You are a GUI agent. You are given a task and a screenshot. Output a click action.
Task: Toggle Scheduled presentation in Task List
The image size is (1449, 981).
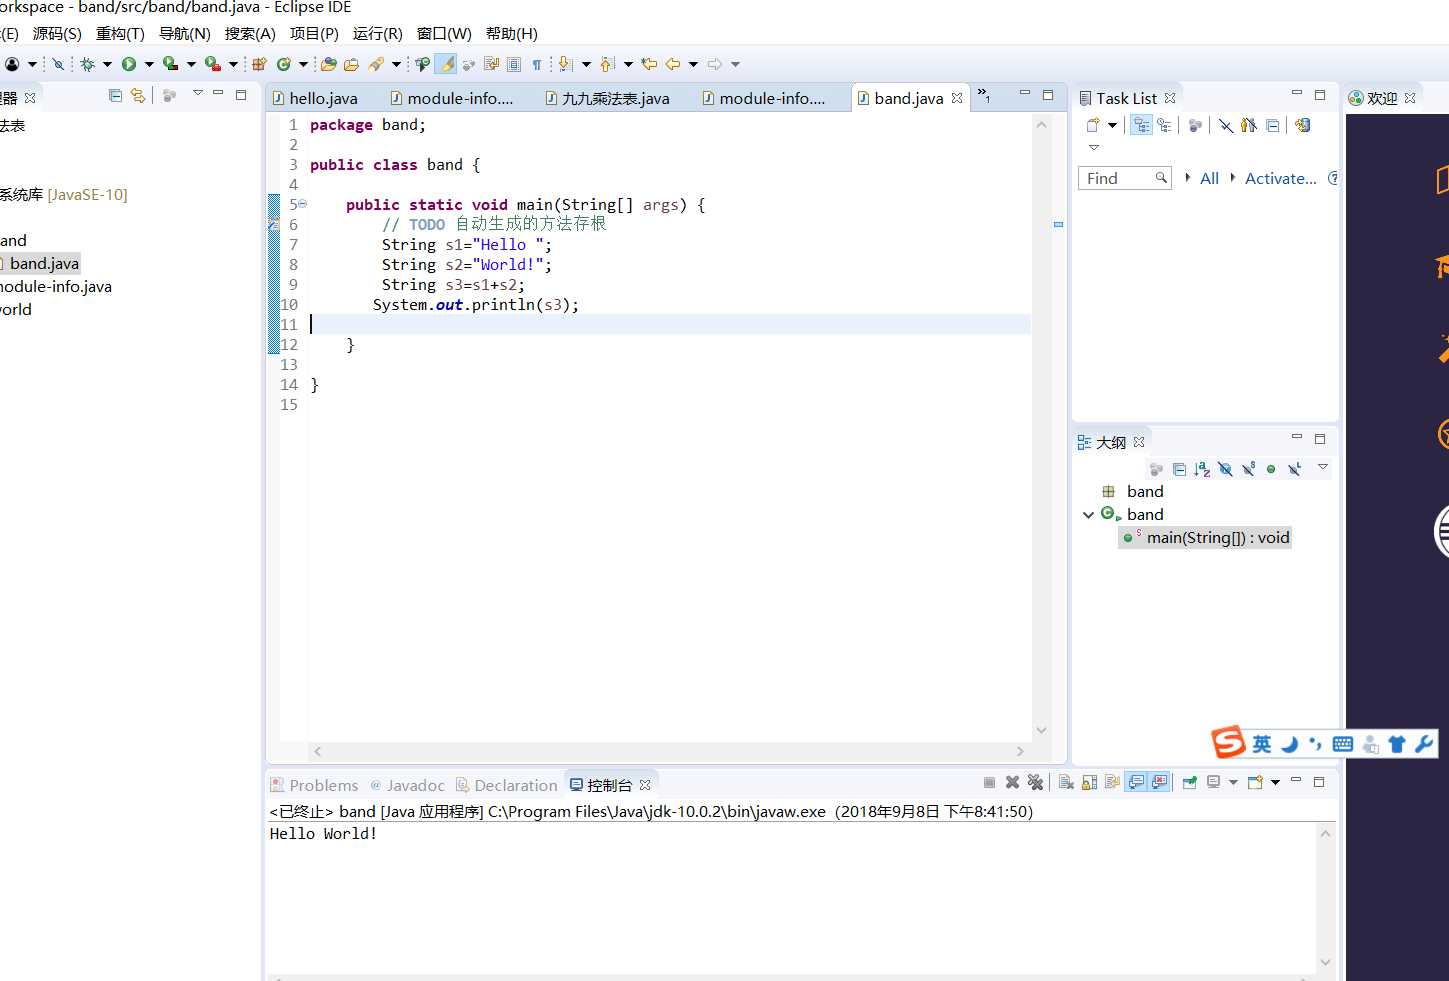pyautogui.click(x=1164, y=125)
